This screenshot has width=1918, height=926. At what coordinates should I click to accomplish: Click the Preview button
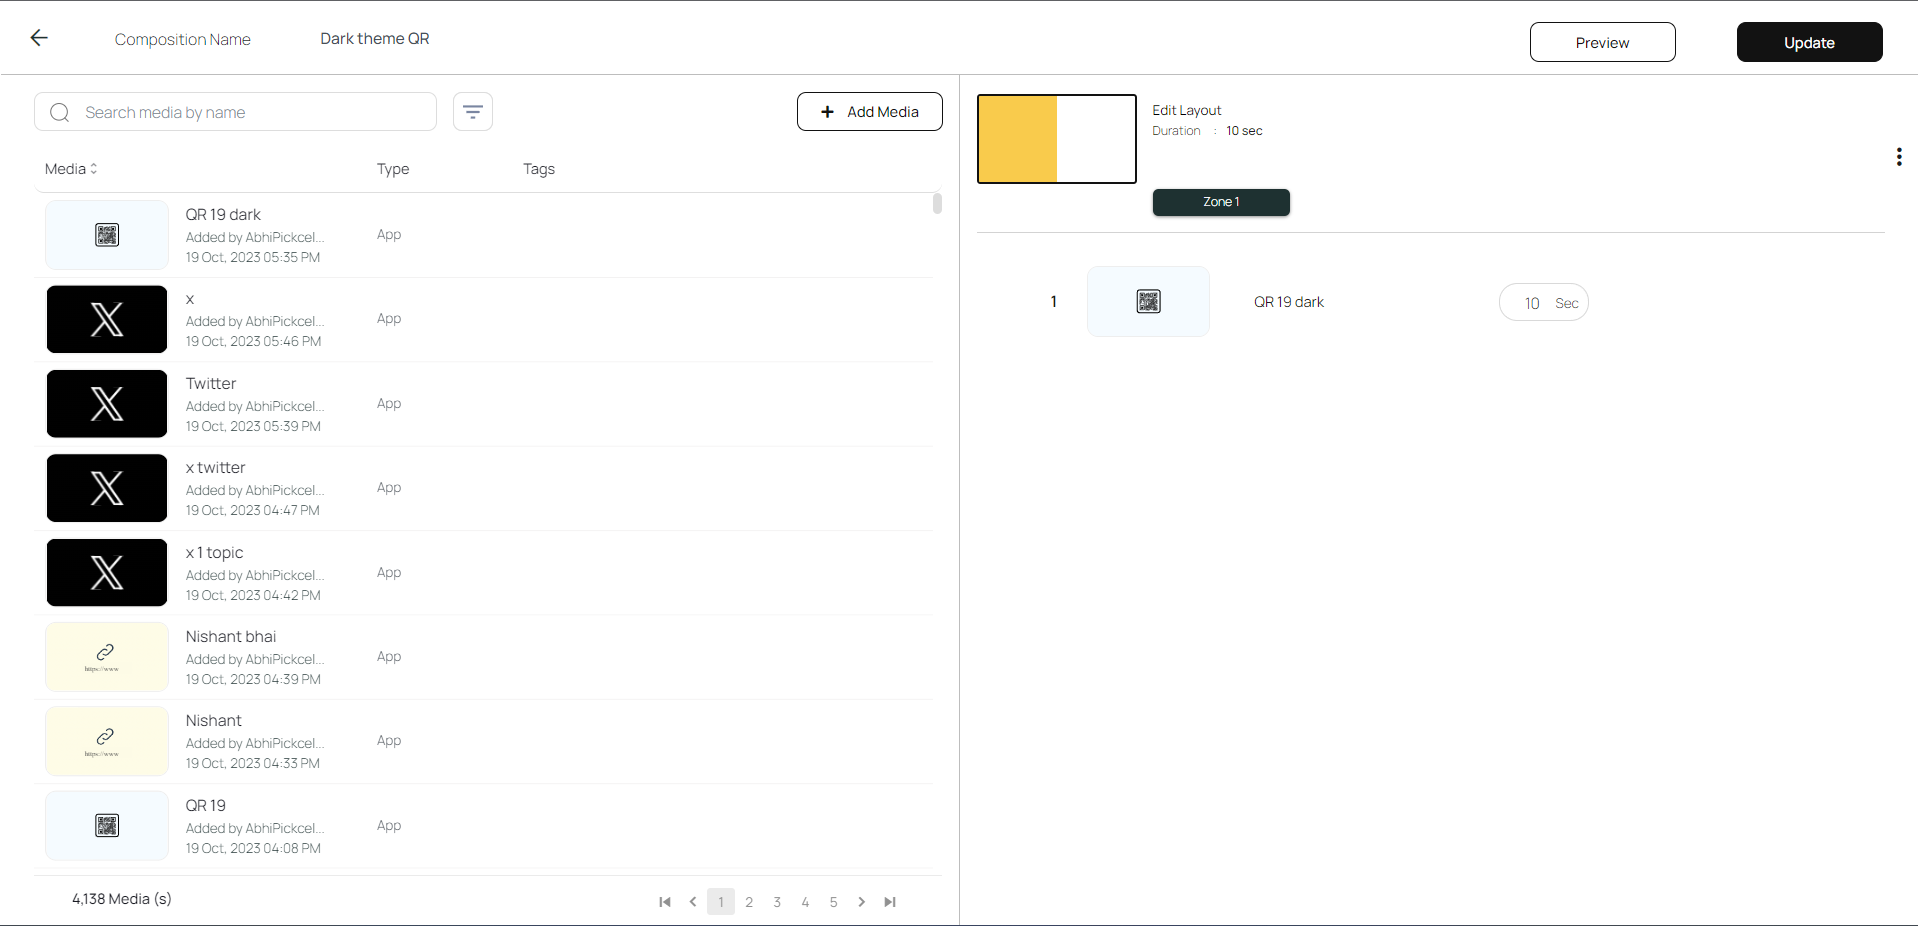tap(1602, 42)
